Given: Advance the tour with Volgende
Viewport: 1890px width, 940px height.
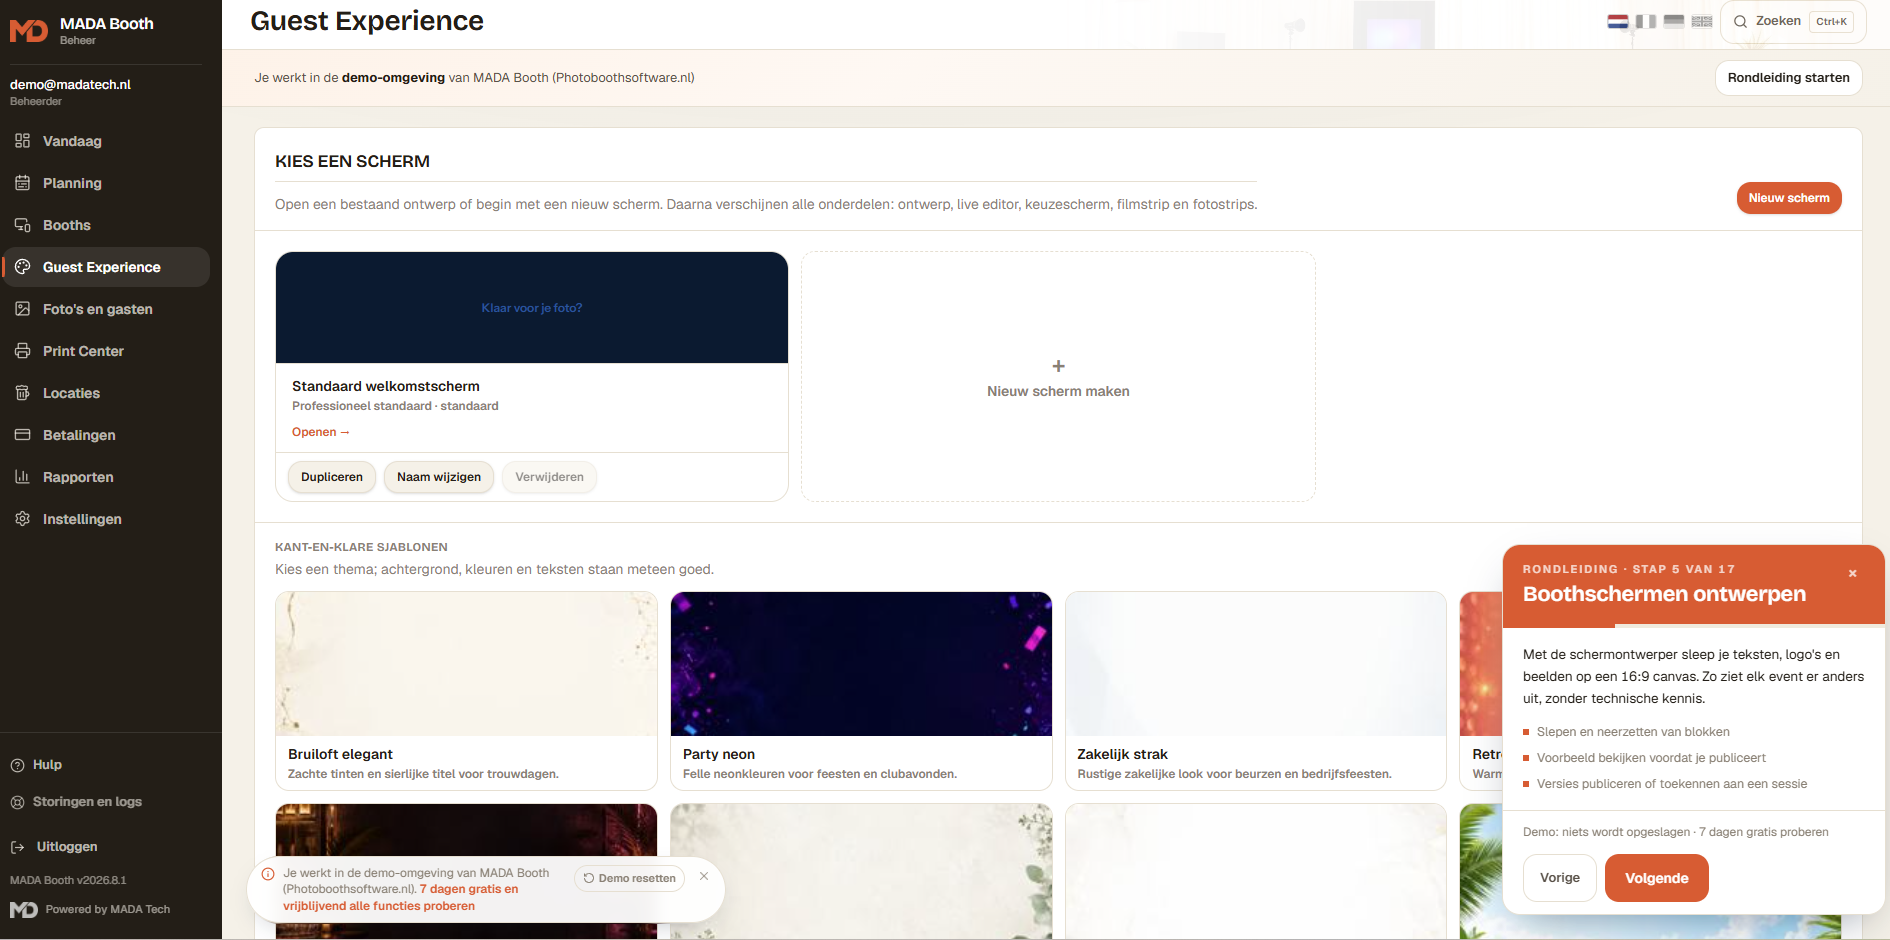Looking at the screenshot, I should [x=1657, y=878].
